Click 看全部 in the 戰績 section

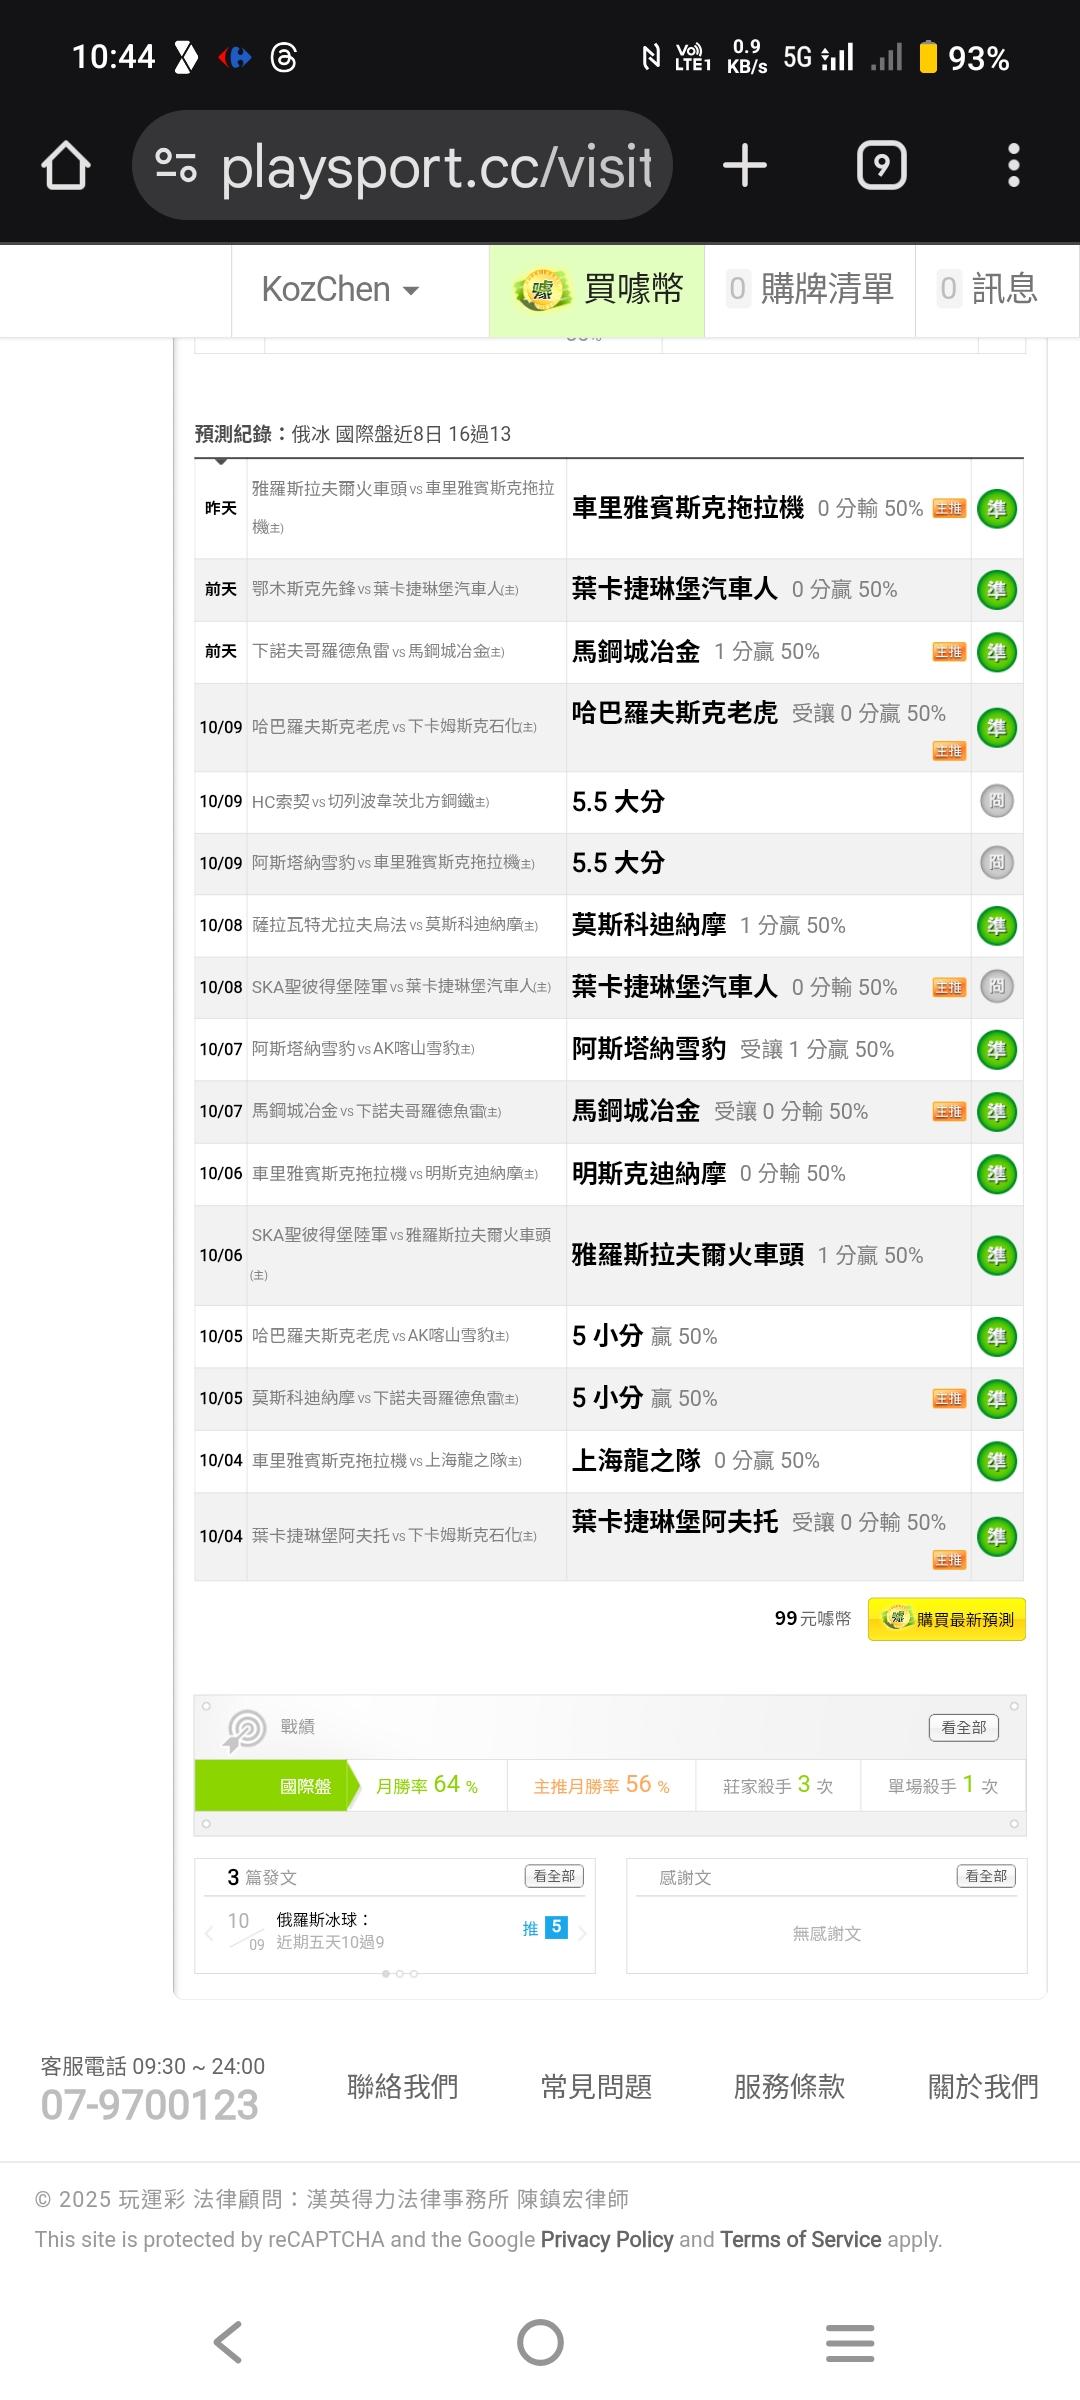[x=964, y=1727]
